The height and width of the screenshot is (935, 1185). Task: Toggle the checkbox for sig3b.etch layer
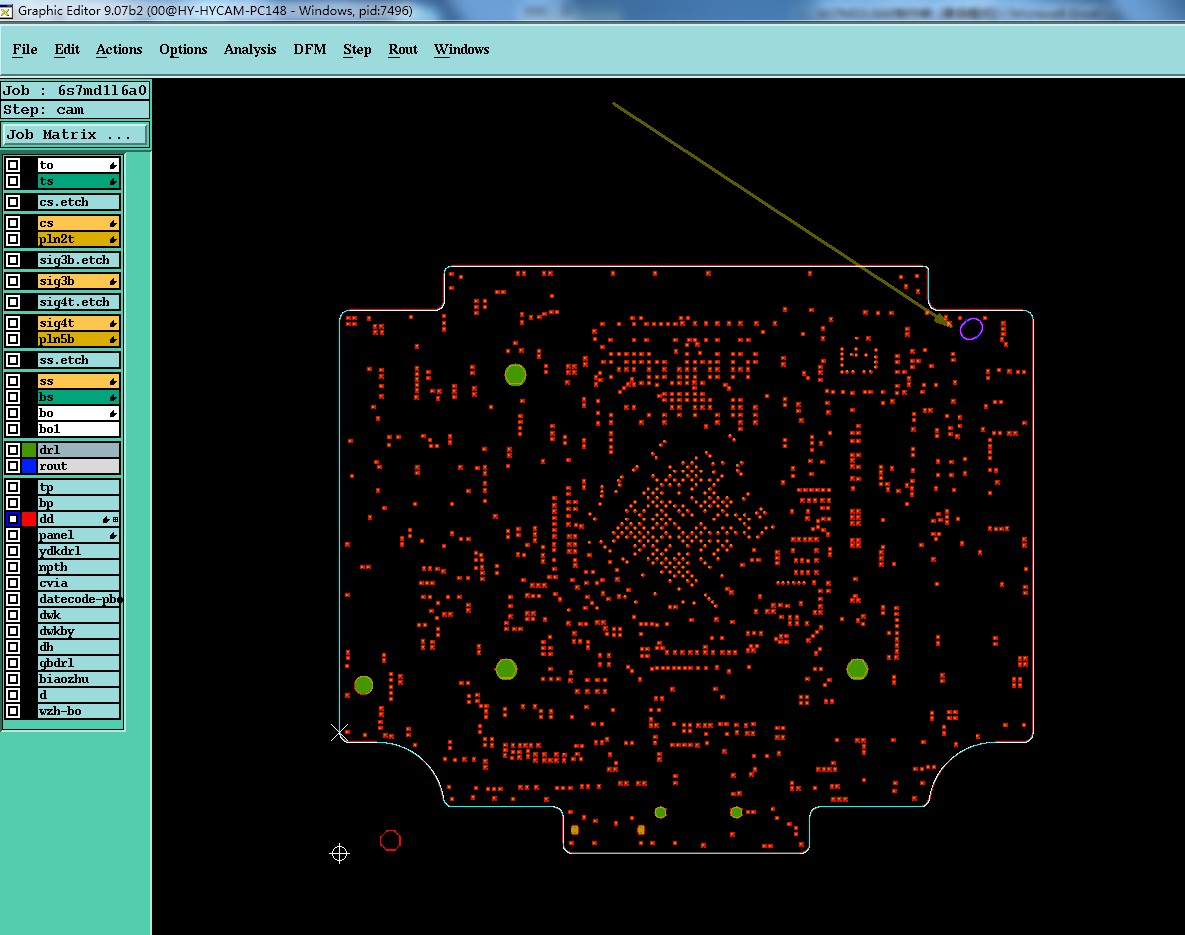click(13, 260)
